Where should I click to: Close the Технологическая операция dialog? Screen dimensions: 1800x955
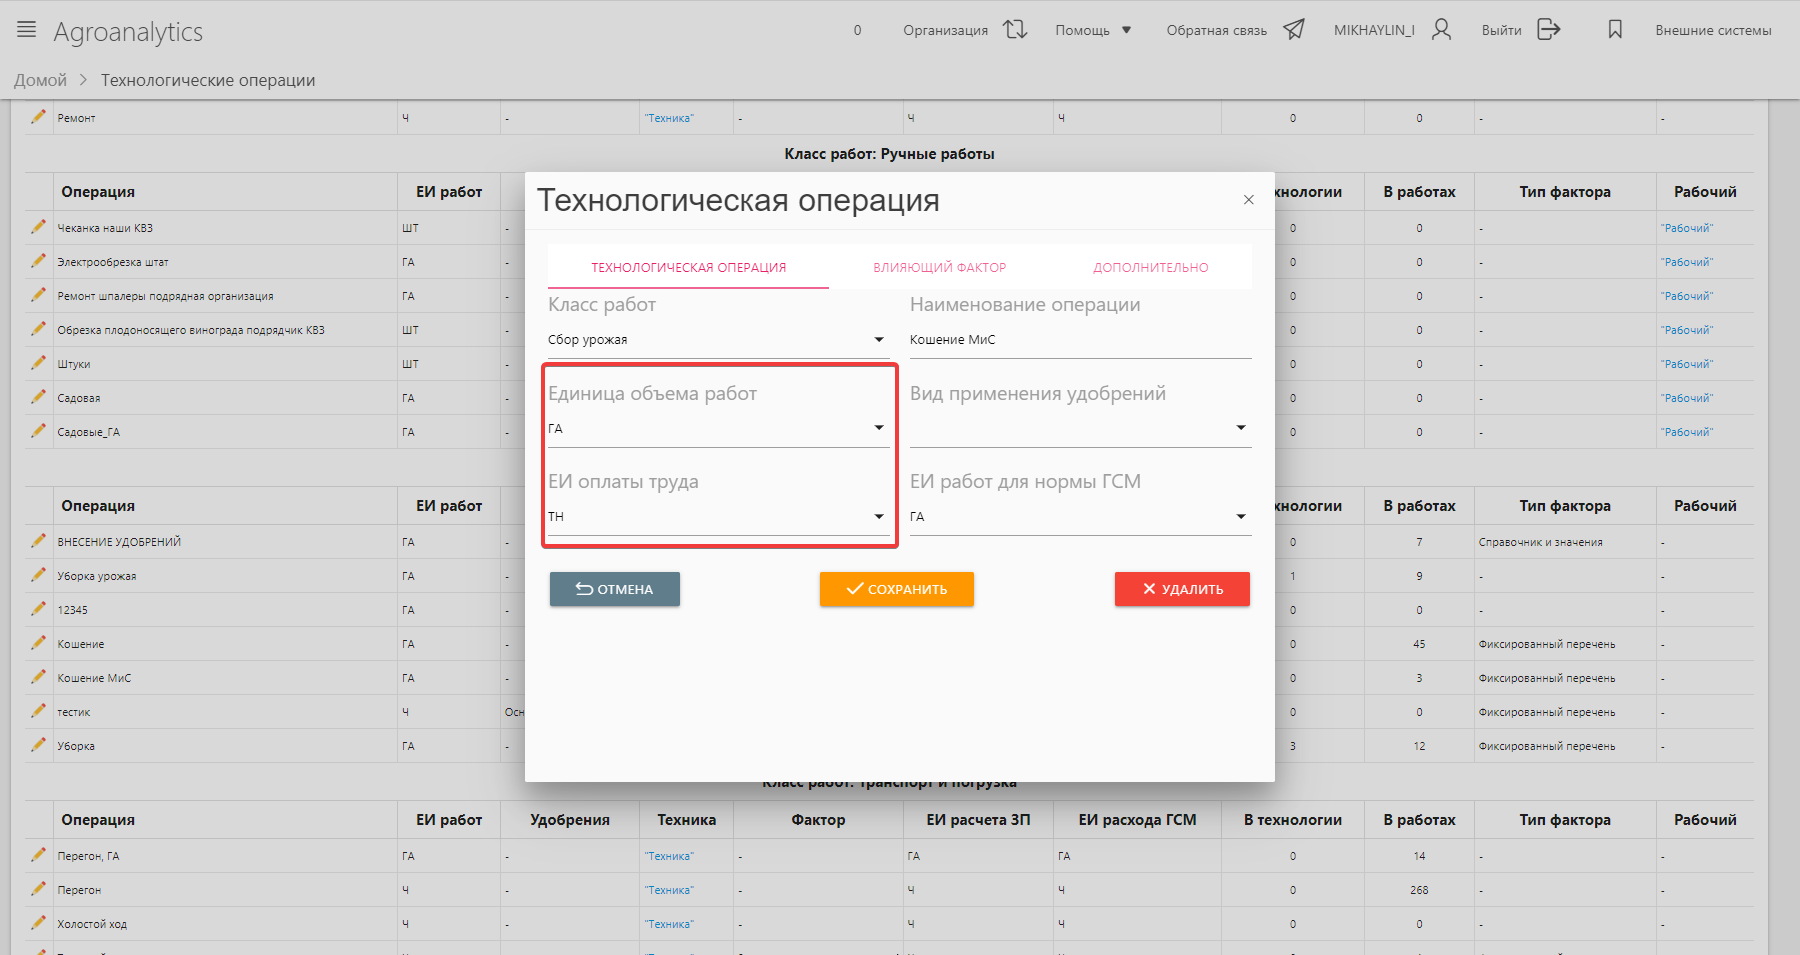[x=1248, y=200]
